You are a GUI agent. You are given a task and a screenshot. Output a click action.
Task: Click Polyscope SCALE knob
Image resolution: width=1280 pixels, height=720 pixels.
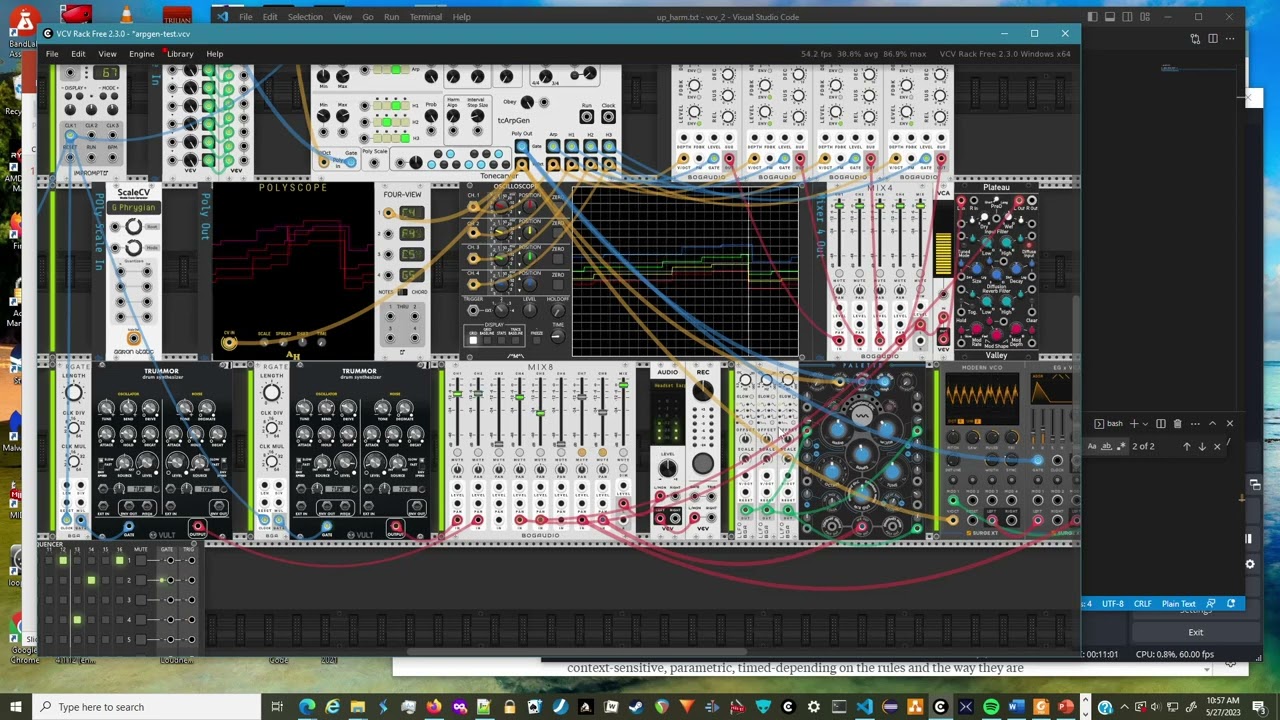pyautogui.click(x=264, y=342)
